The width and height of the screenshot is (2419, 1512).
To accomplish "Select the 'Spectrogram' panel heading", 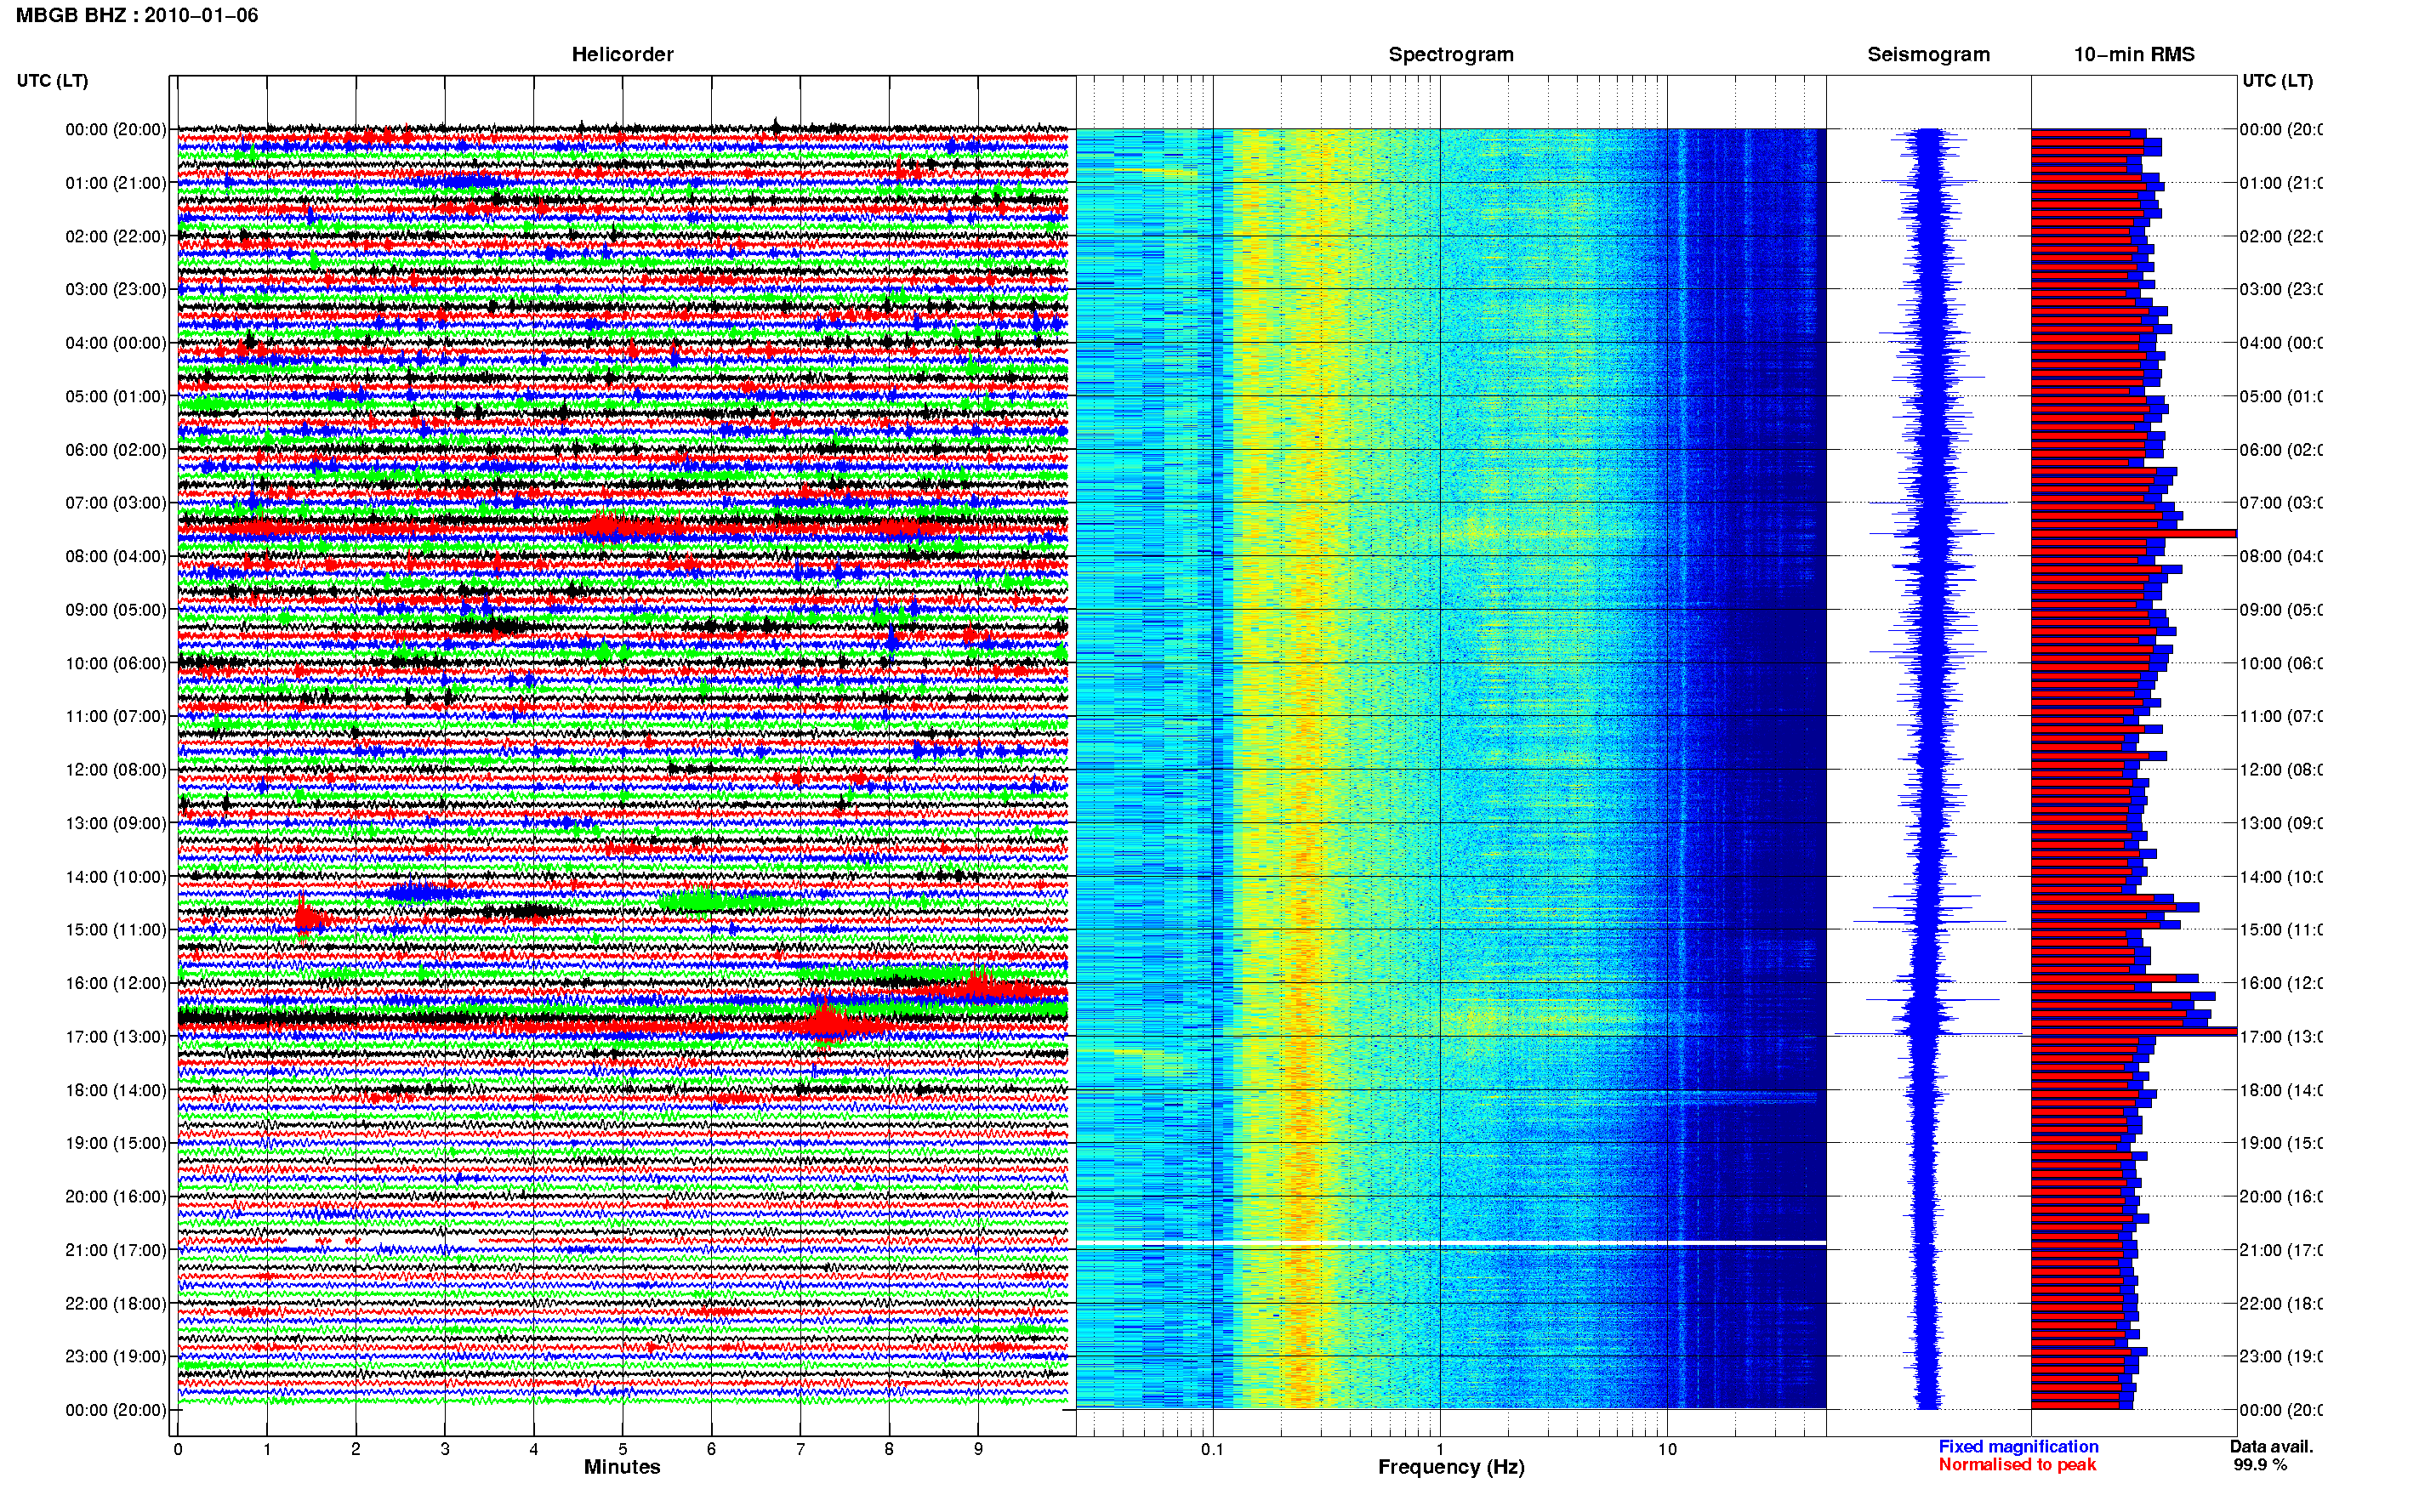I will tap(1450, 54).
